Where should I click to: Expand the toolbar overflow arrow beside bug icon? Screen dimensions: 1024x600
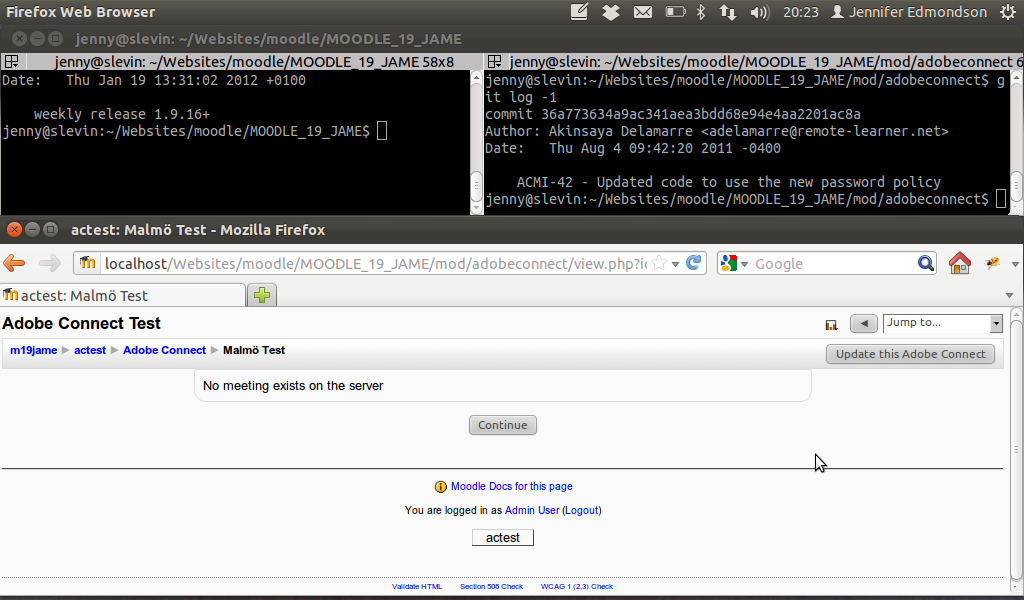tap(1015, 264)
